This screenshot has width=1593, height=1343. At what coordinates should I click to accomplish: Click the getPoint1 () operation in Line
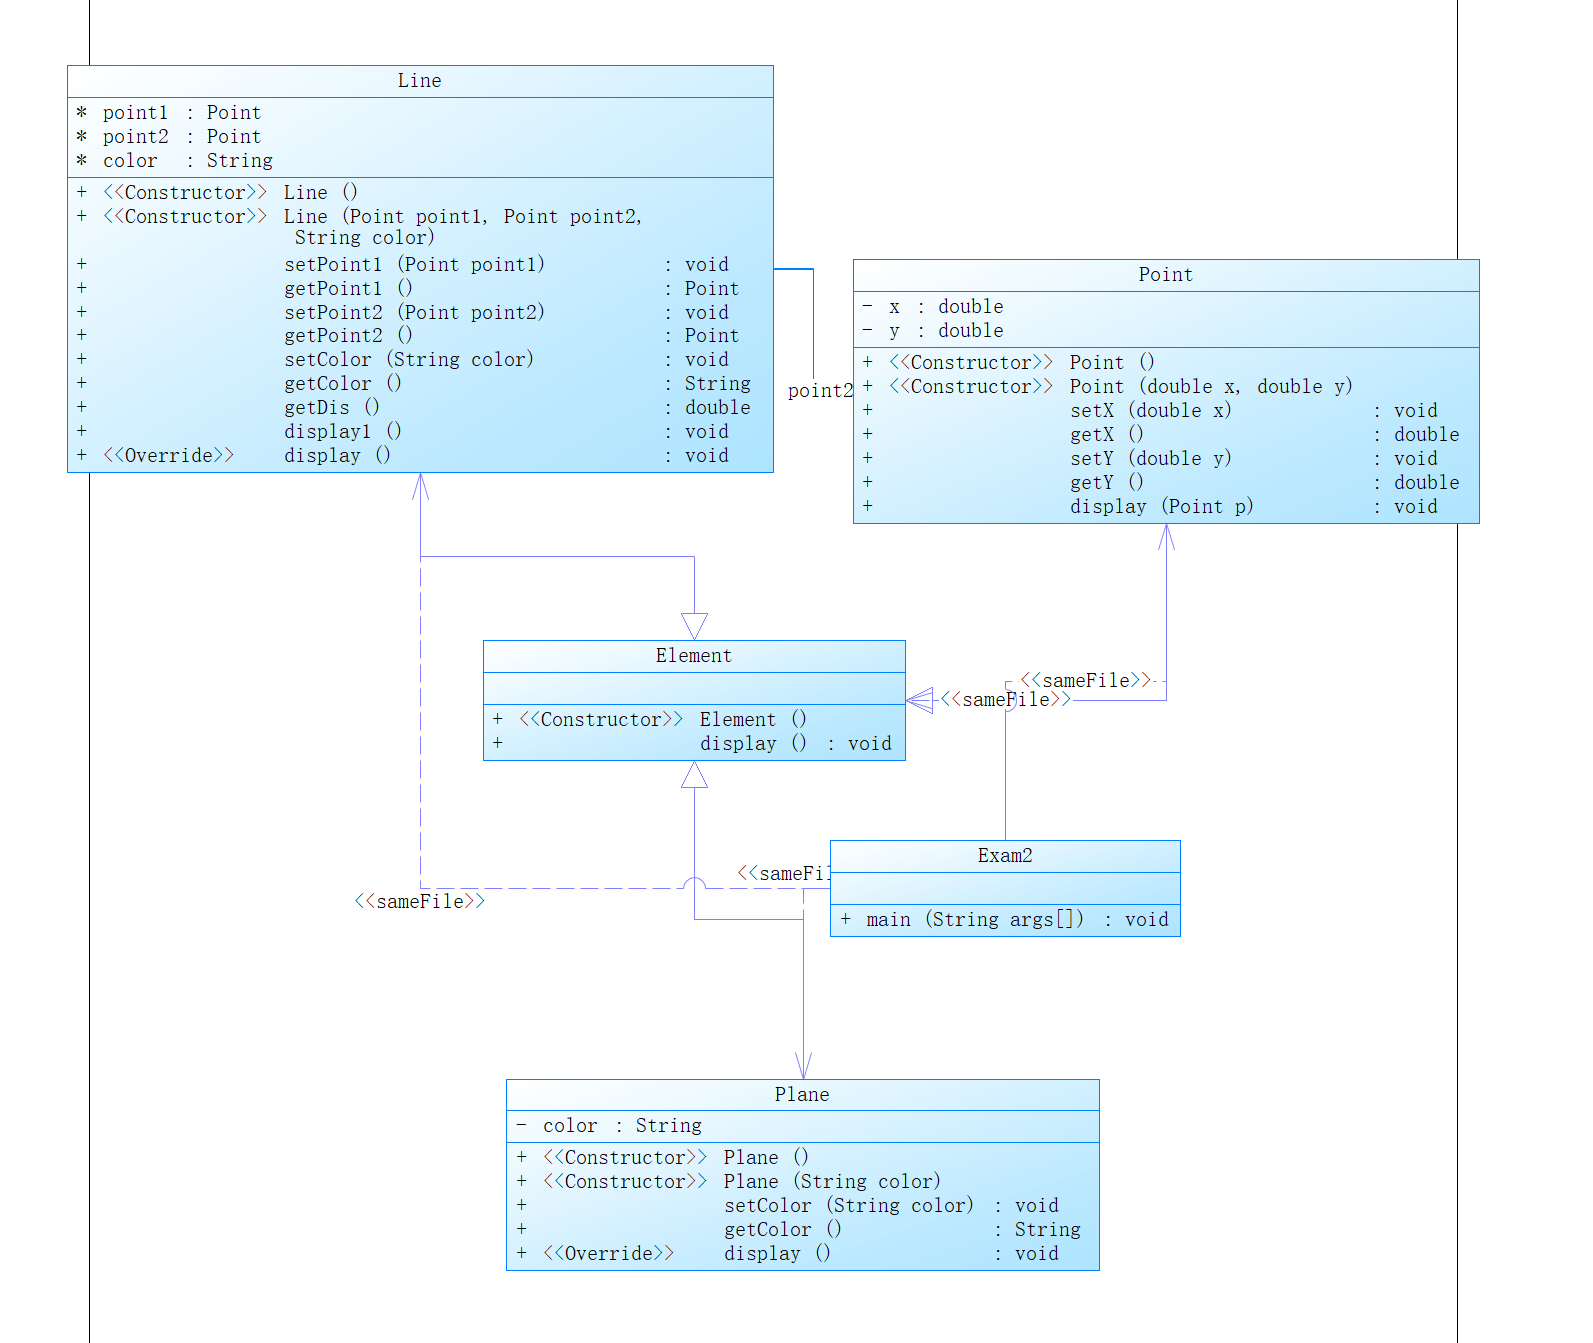coord(348,289)
